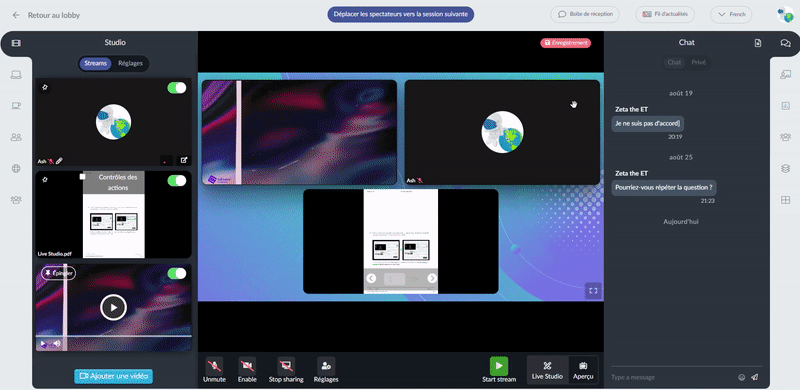
Task: Open the two-people icon in left sidebar
Action: (x=16, y=137)
